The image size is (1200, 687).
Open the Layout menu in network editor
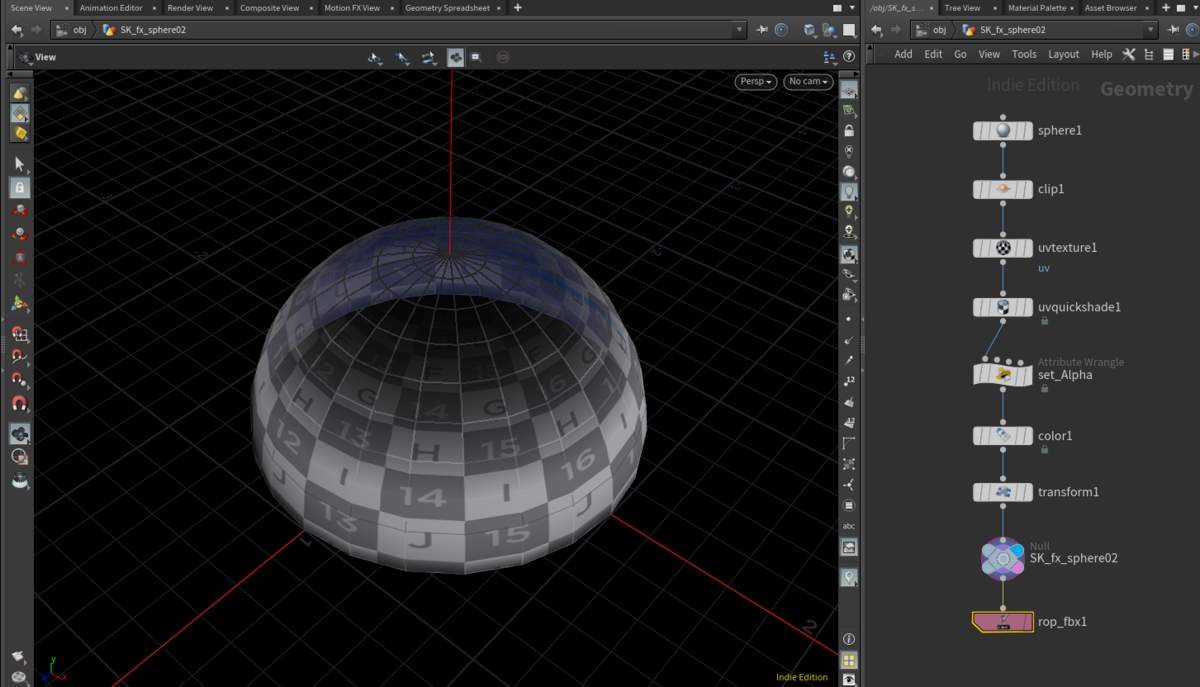coord(1063,55)
